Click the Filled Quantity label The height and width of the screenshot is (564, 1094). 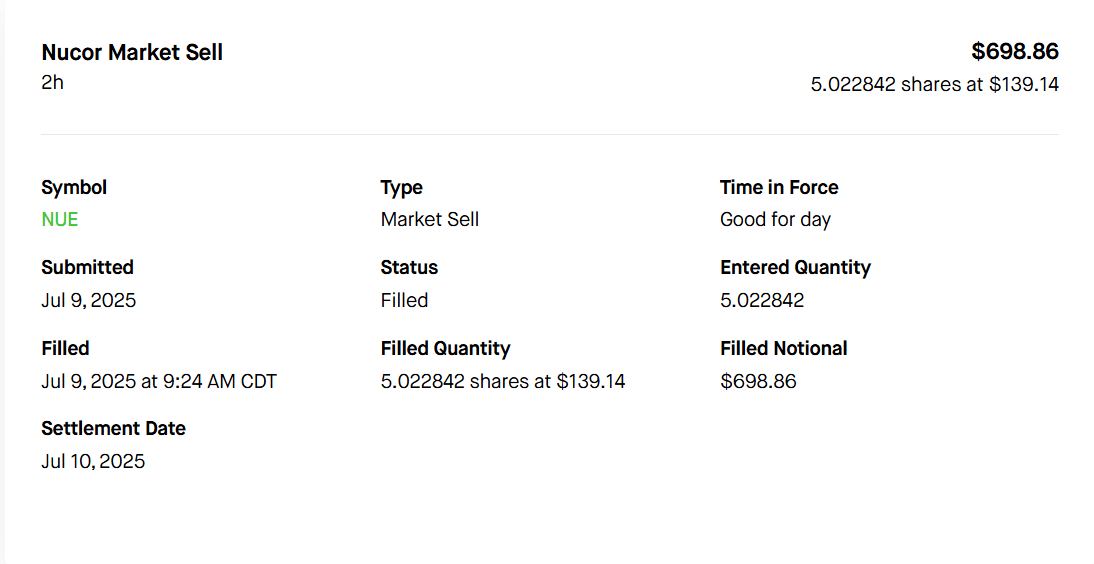click(x=445, y=348)
